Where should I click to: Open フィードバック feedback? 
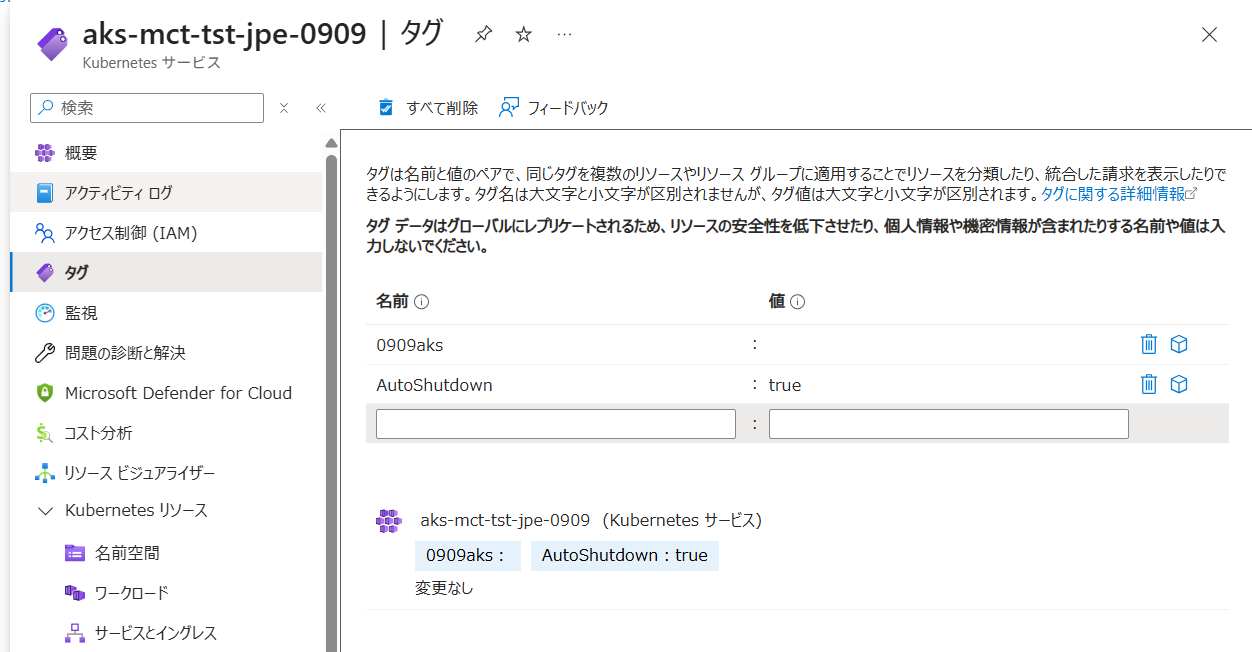pos(554,108)
